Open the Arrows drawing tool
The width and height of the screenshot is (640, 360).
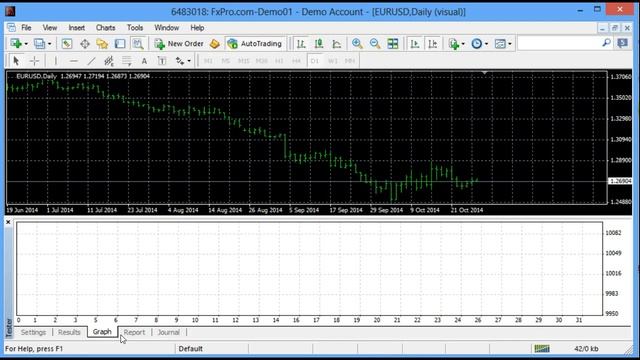click(180, 61)
